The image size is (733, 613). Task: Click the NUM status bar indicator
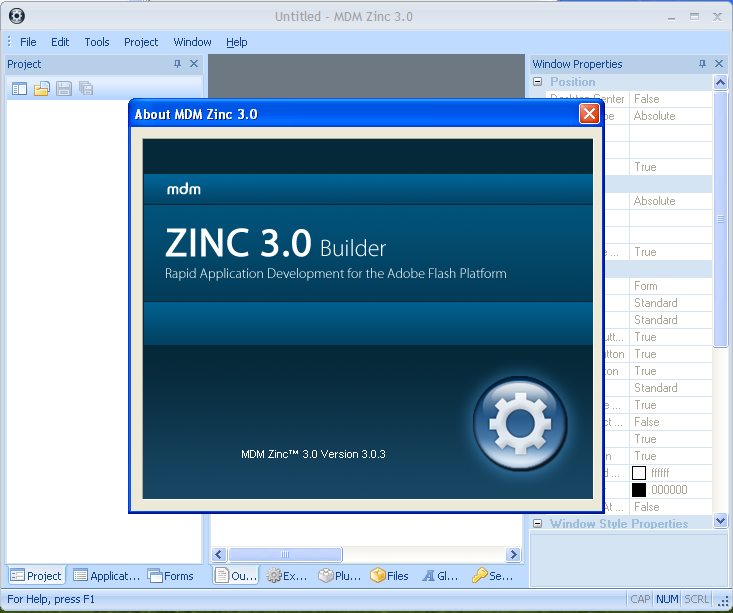coord(667,599)
